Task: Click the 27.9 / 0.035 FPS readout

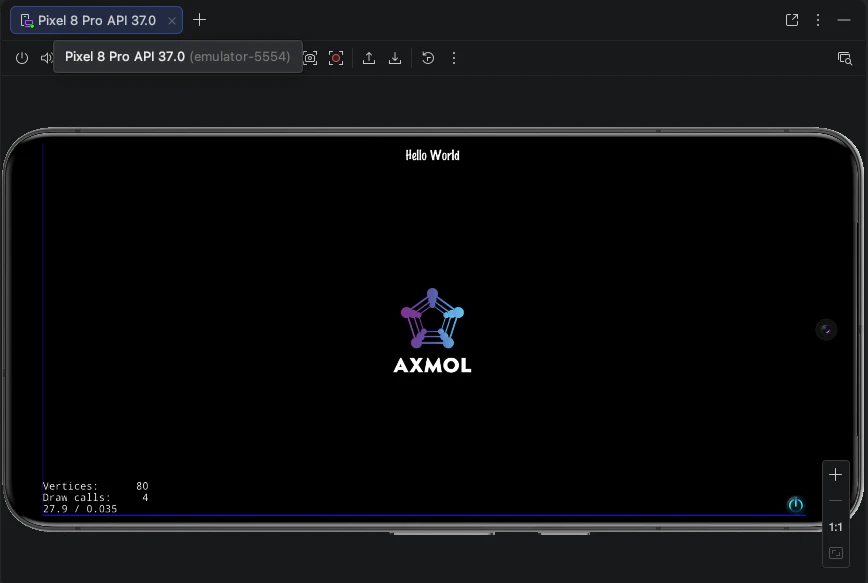Action: pos(80,509)
